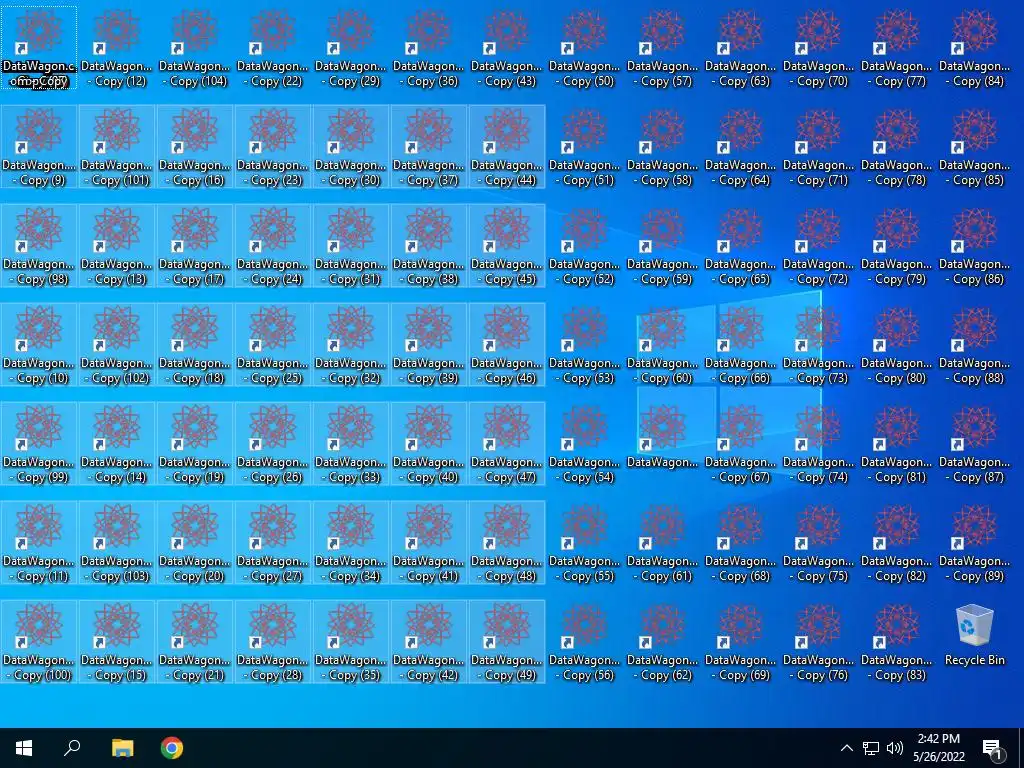The height and width of the screenshot is (768, 1024).
Task: Select DataWagon Copy (80) icon
Action: (897, 345)
